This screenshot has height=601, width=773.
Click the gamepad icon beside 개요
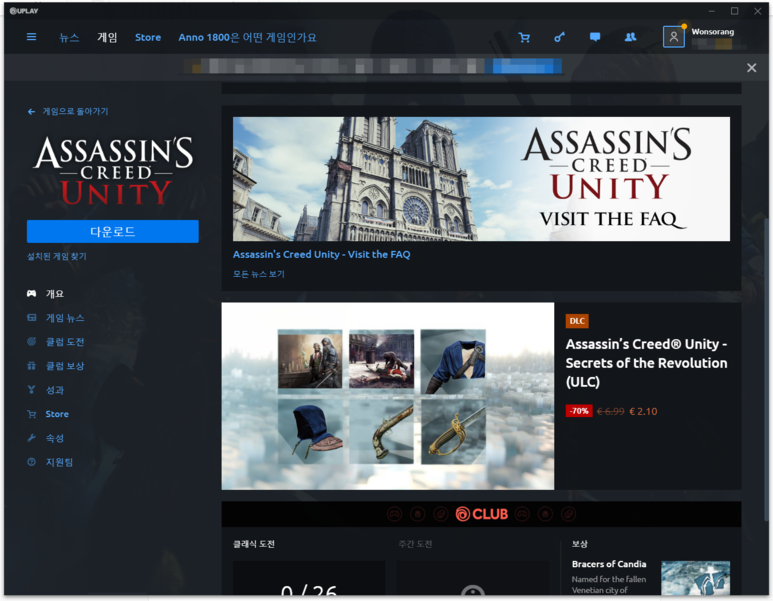click(32, 293)
